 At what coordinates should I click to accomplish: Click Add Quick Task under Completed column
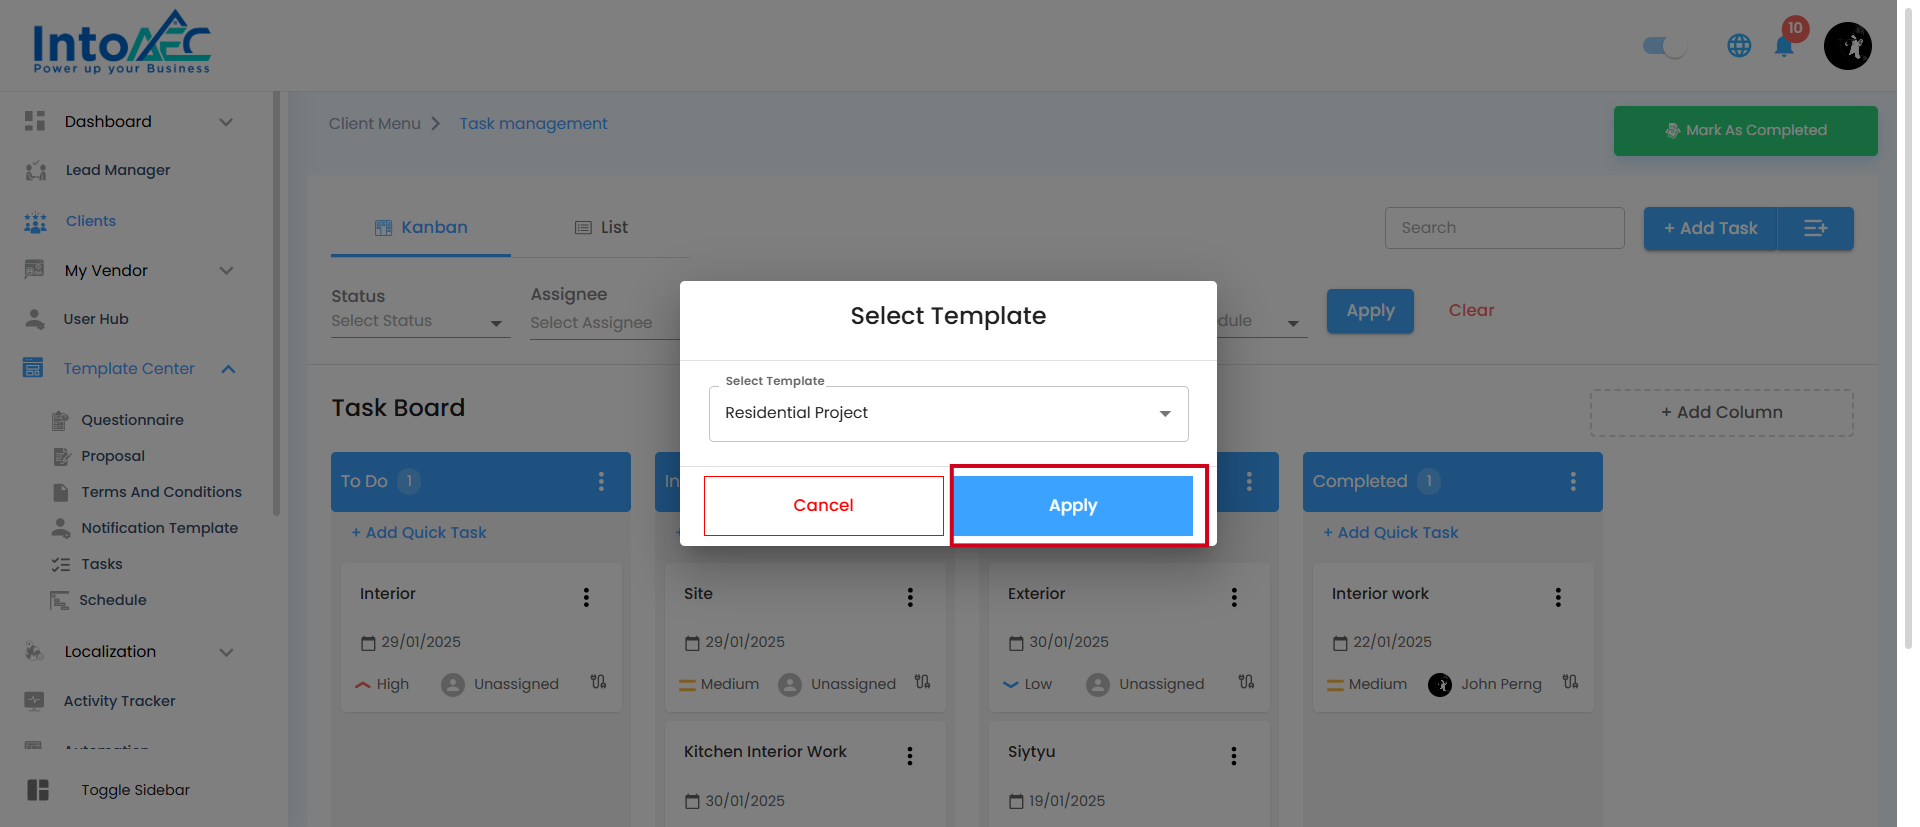pyautogui.click(x=1390, y=533)
